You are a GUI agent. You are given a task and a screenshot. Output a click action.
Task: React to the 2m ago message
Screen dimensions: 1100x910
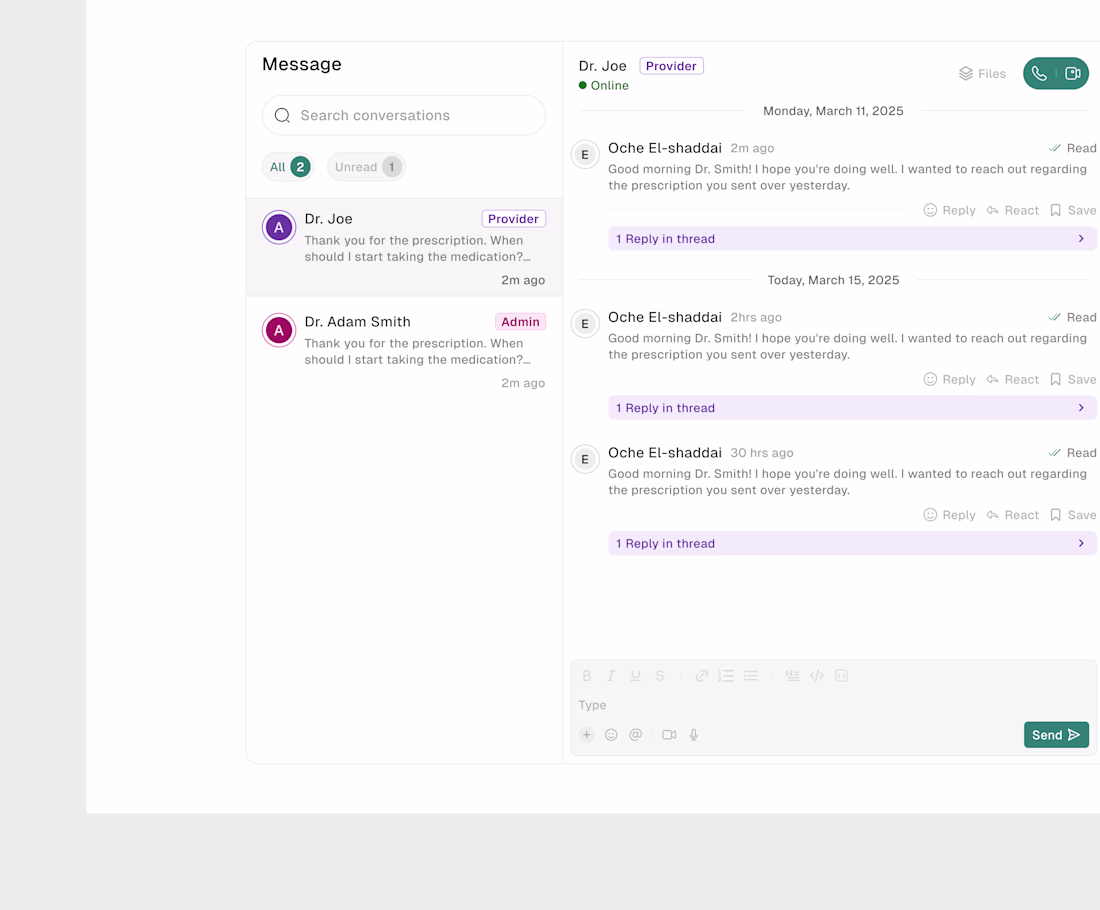tap(1012, 210)
